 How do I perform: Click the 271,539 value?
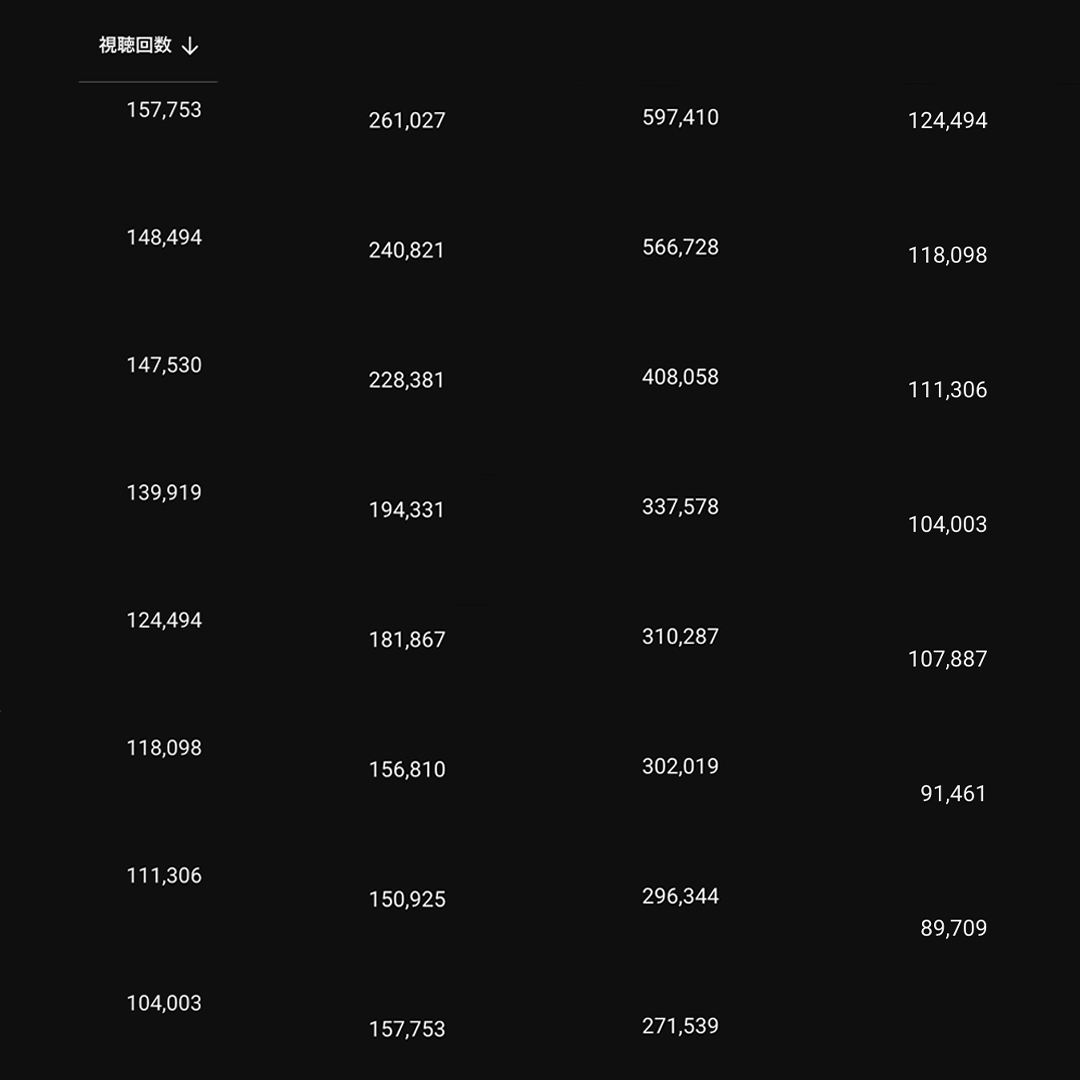pos(681,1026)
